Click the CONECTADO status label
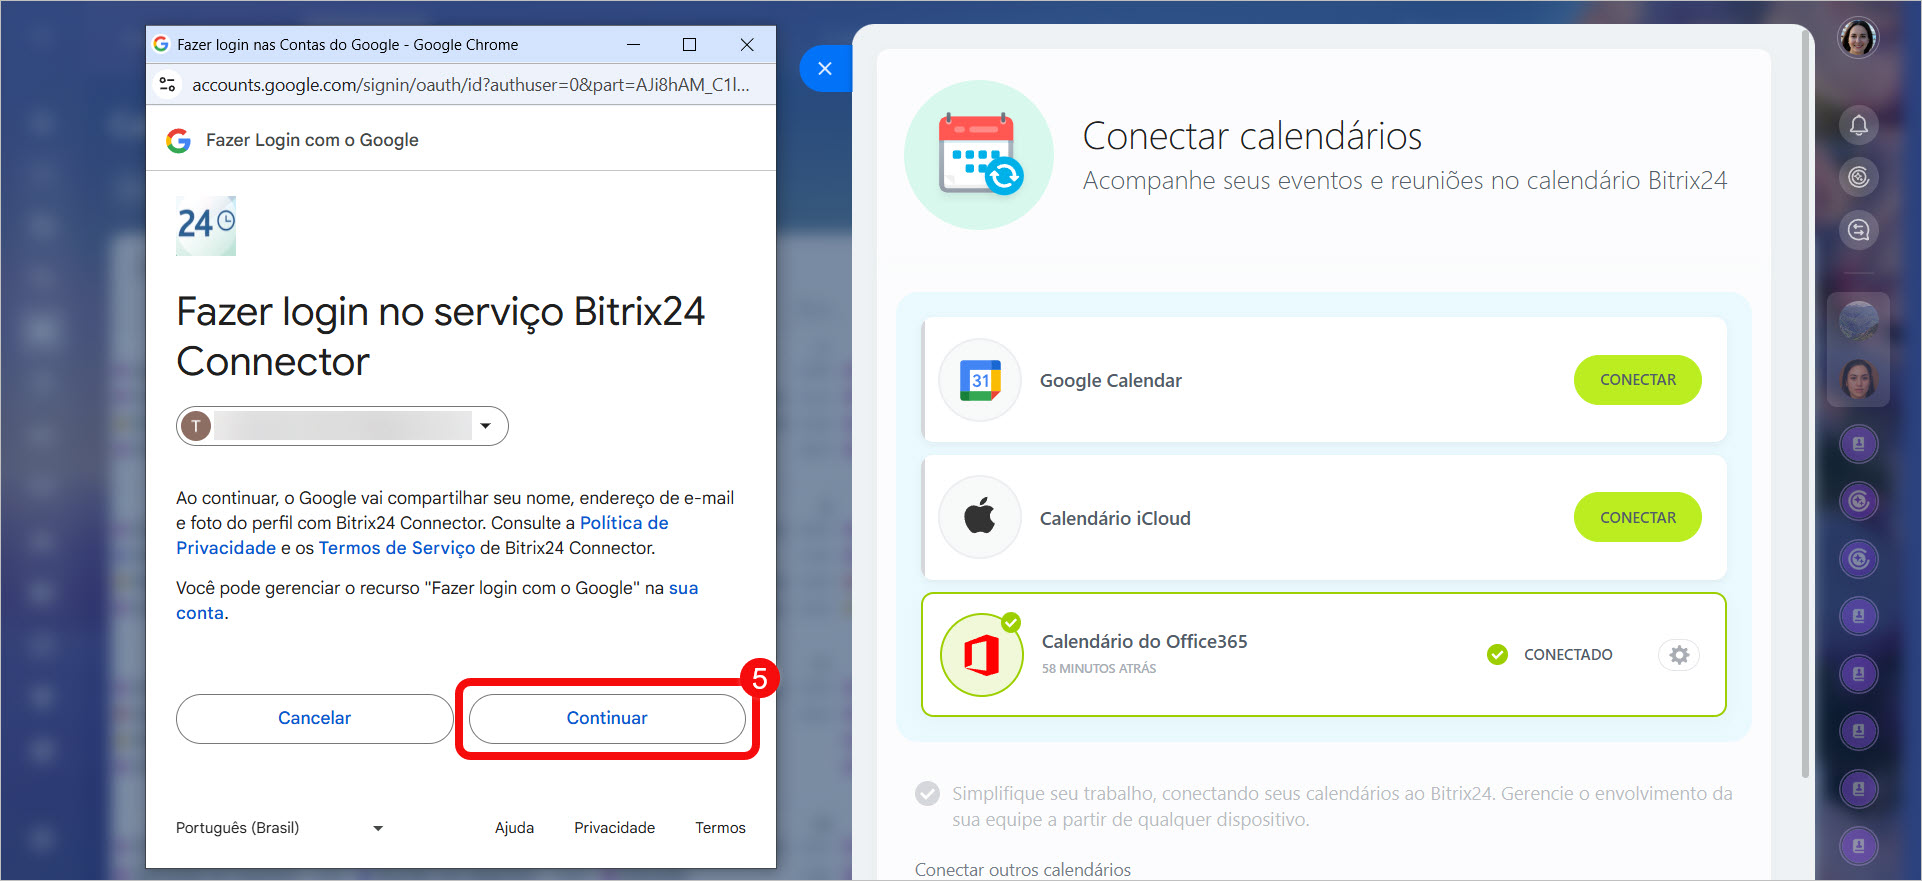The width and height of the screenshot is (1922, 881). tap(1568, 655)
